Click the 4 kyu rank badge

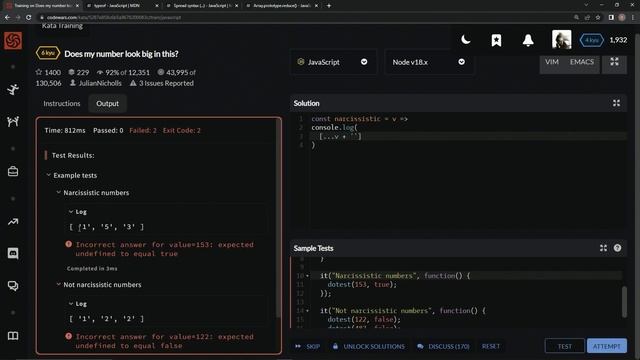pos(591,40)
